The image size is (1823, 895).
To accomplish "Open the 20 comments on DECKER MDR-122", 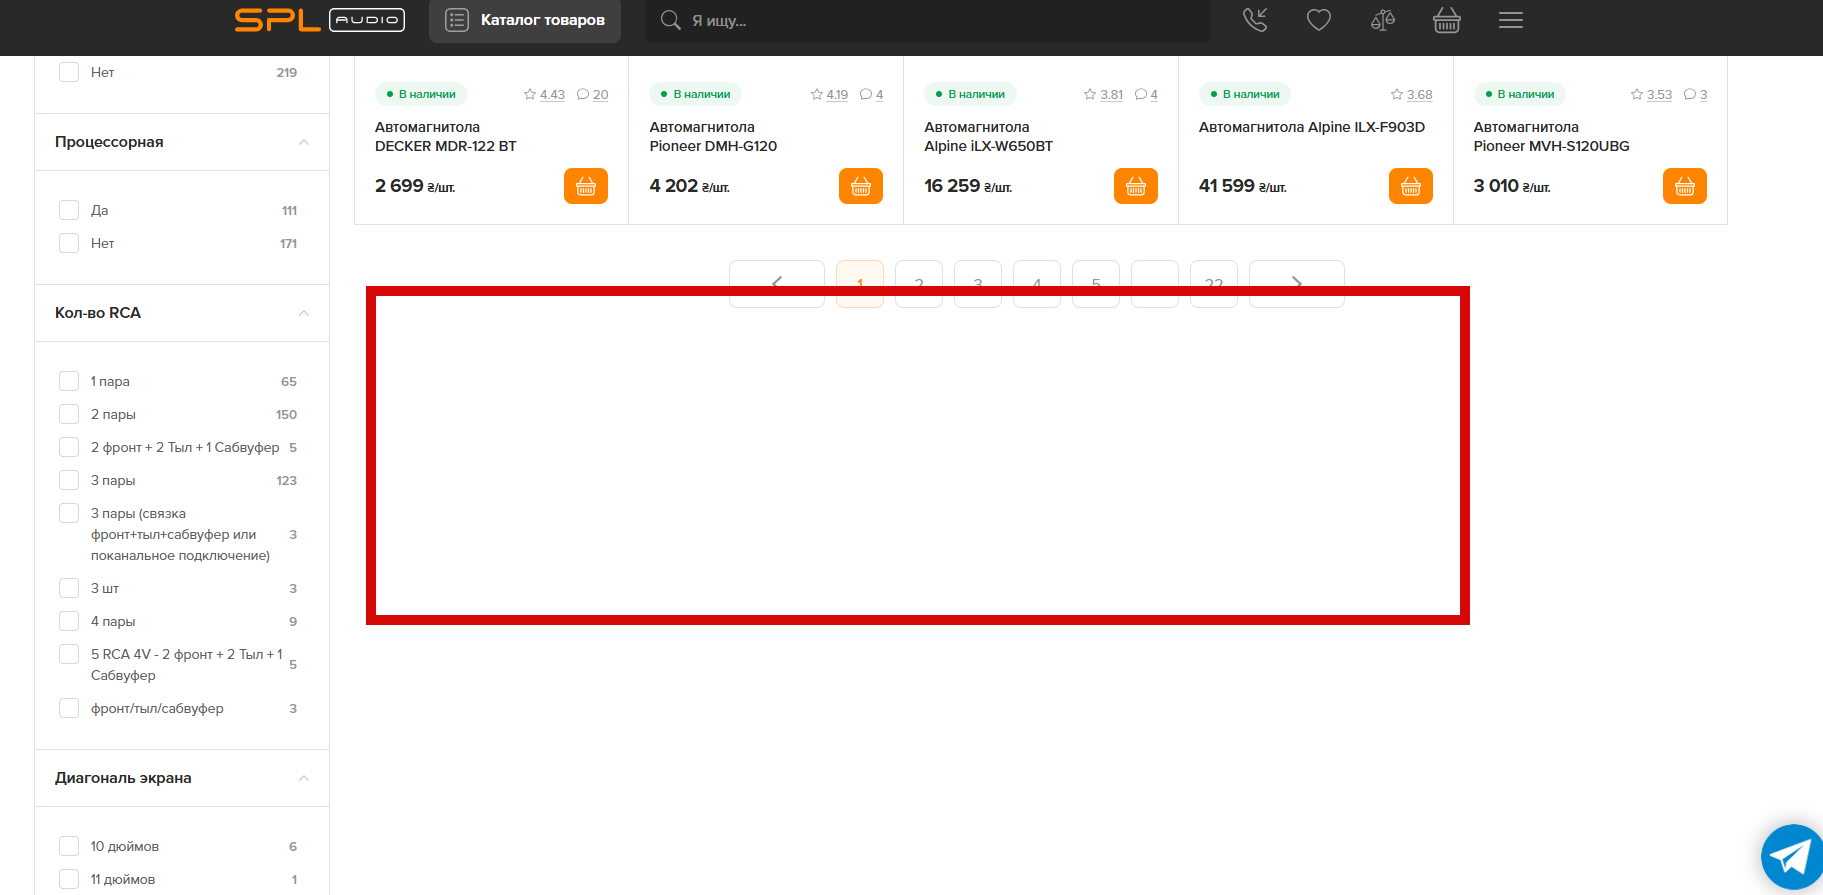I will (593, 95).
